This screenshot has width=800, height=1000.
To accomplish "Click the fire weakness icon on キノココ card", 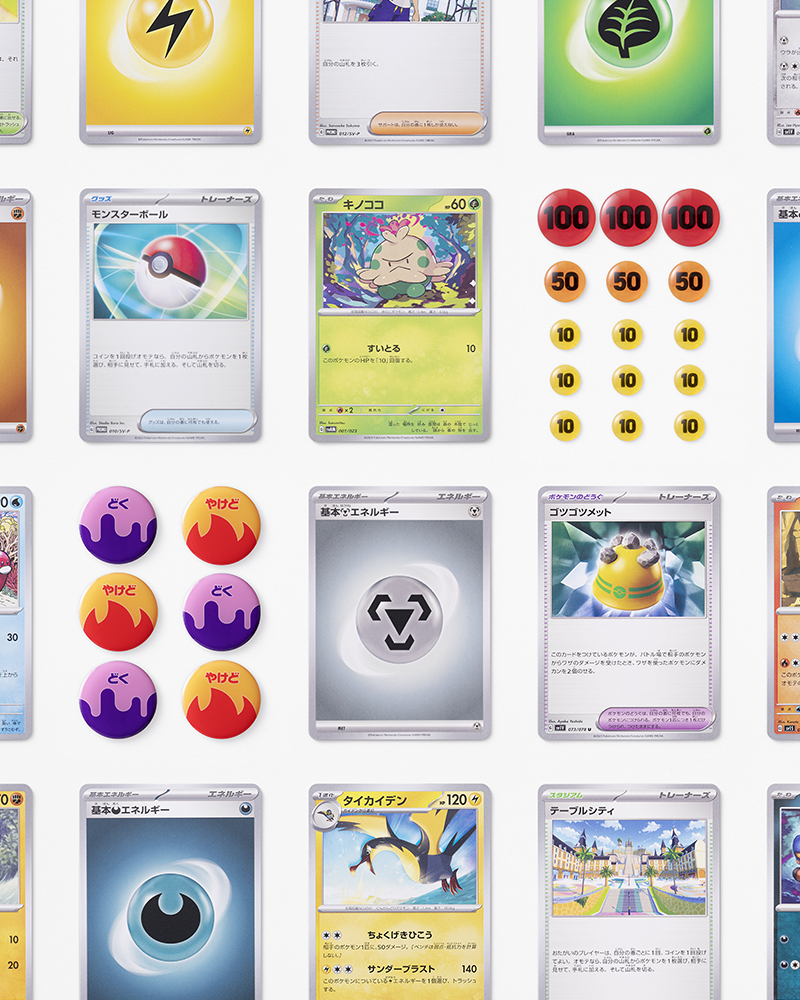I will (341, 410).
